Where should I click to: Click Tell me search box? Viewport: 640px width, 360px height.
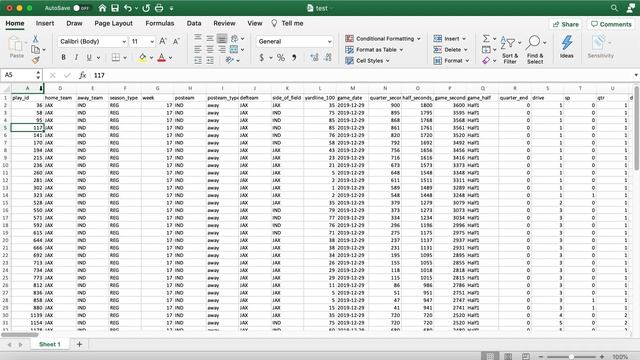[288, 23]
